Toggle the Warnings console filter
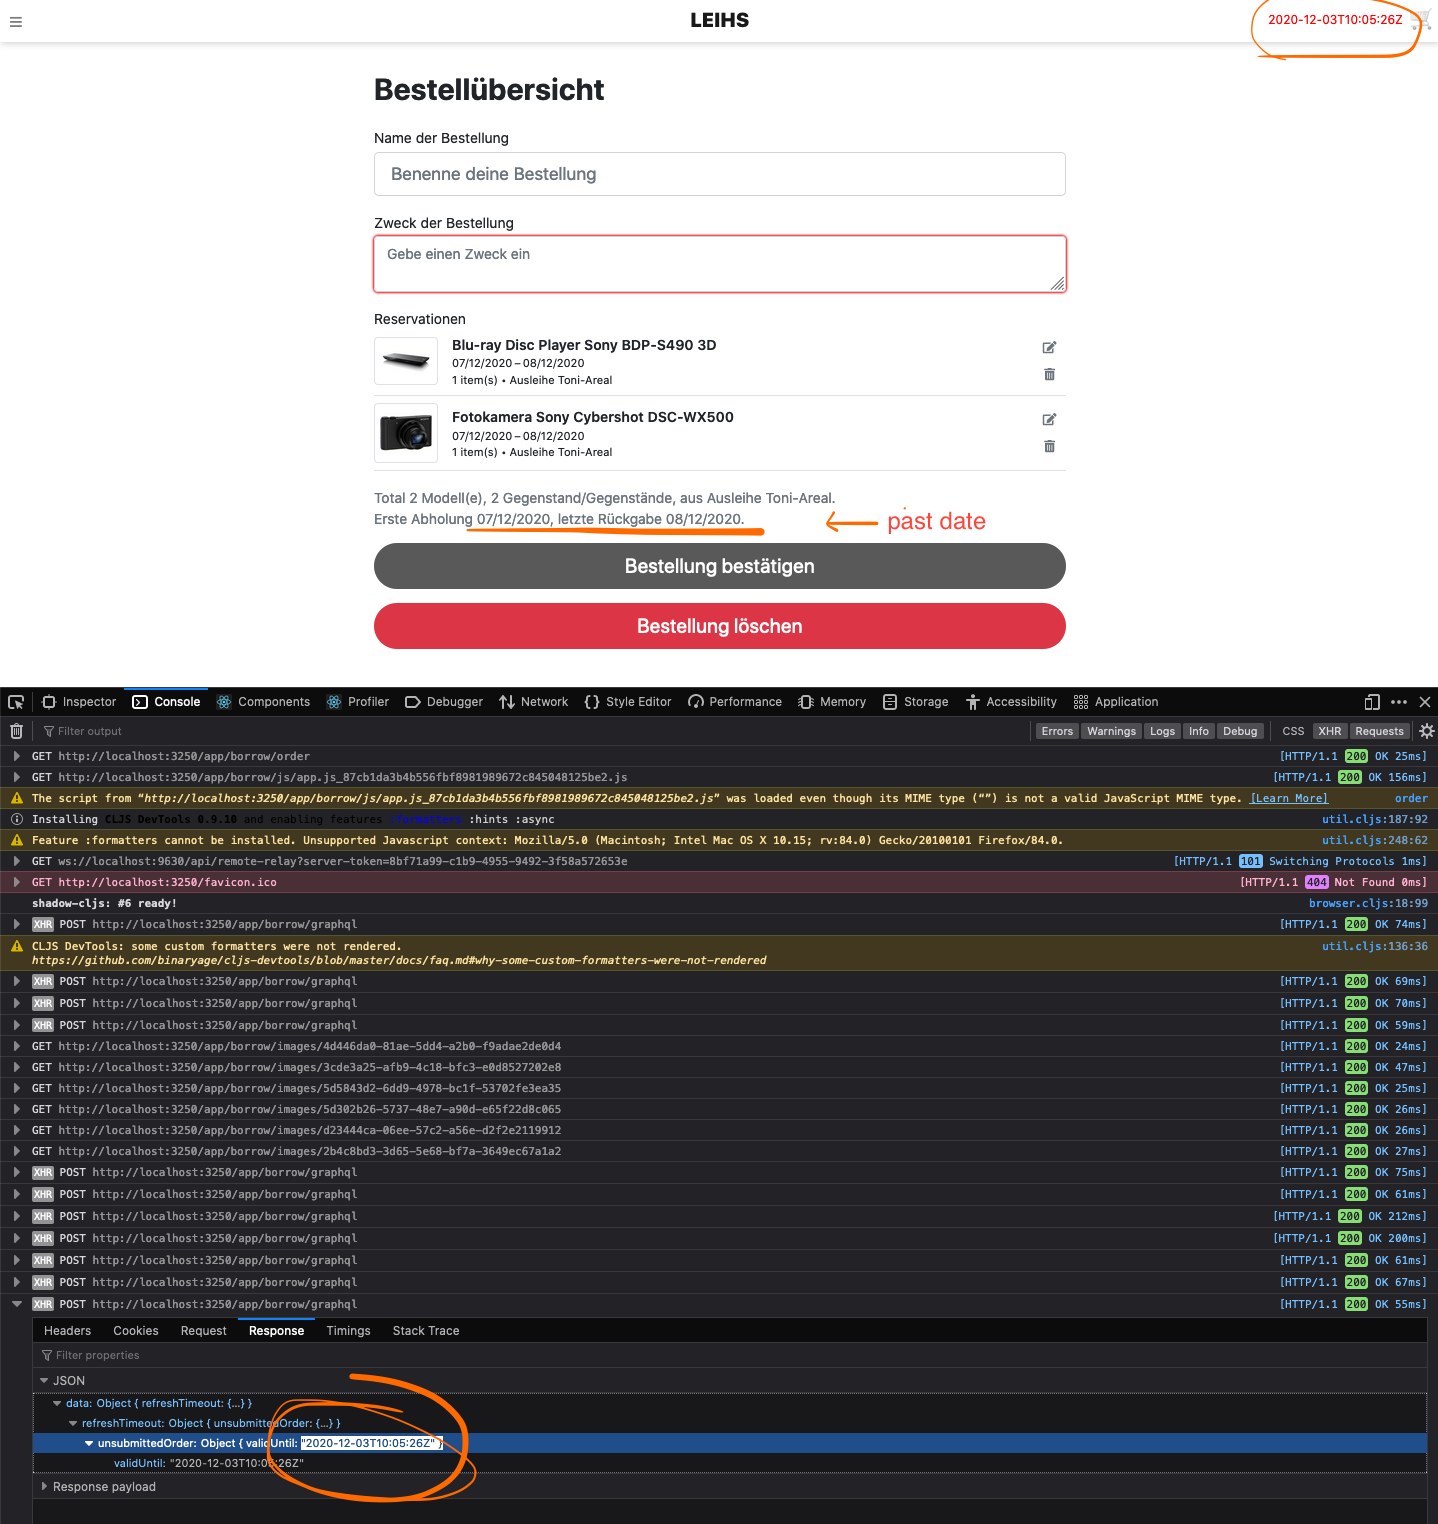Image resolution: width=1438 pixels, height=1524 pixels. coord(1111,731)
